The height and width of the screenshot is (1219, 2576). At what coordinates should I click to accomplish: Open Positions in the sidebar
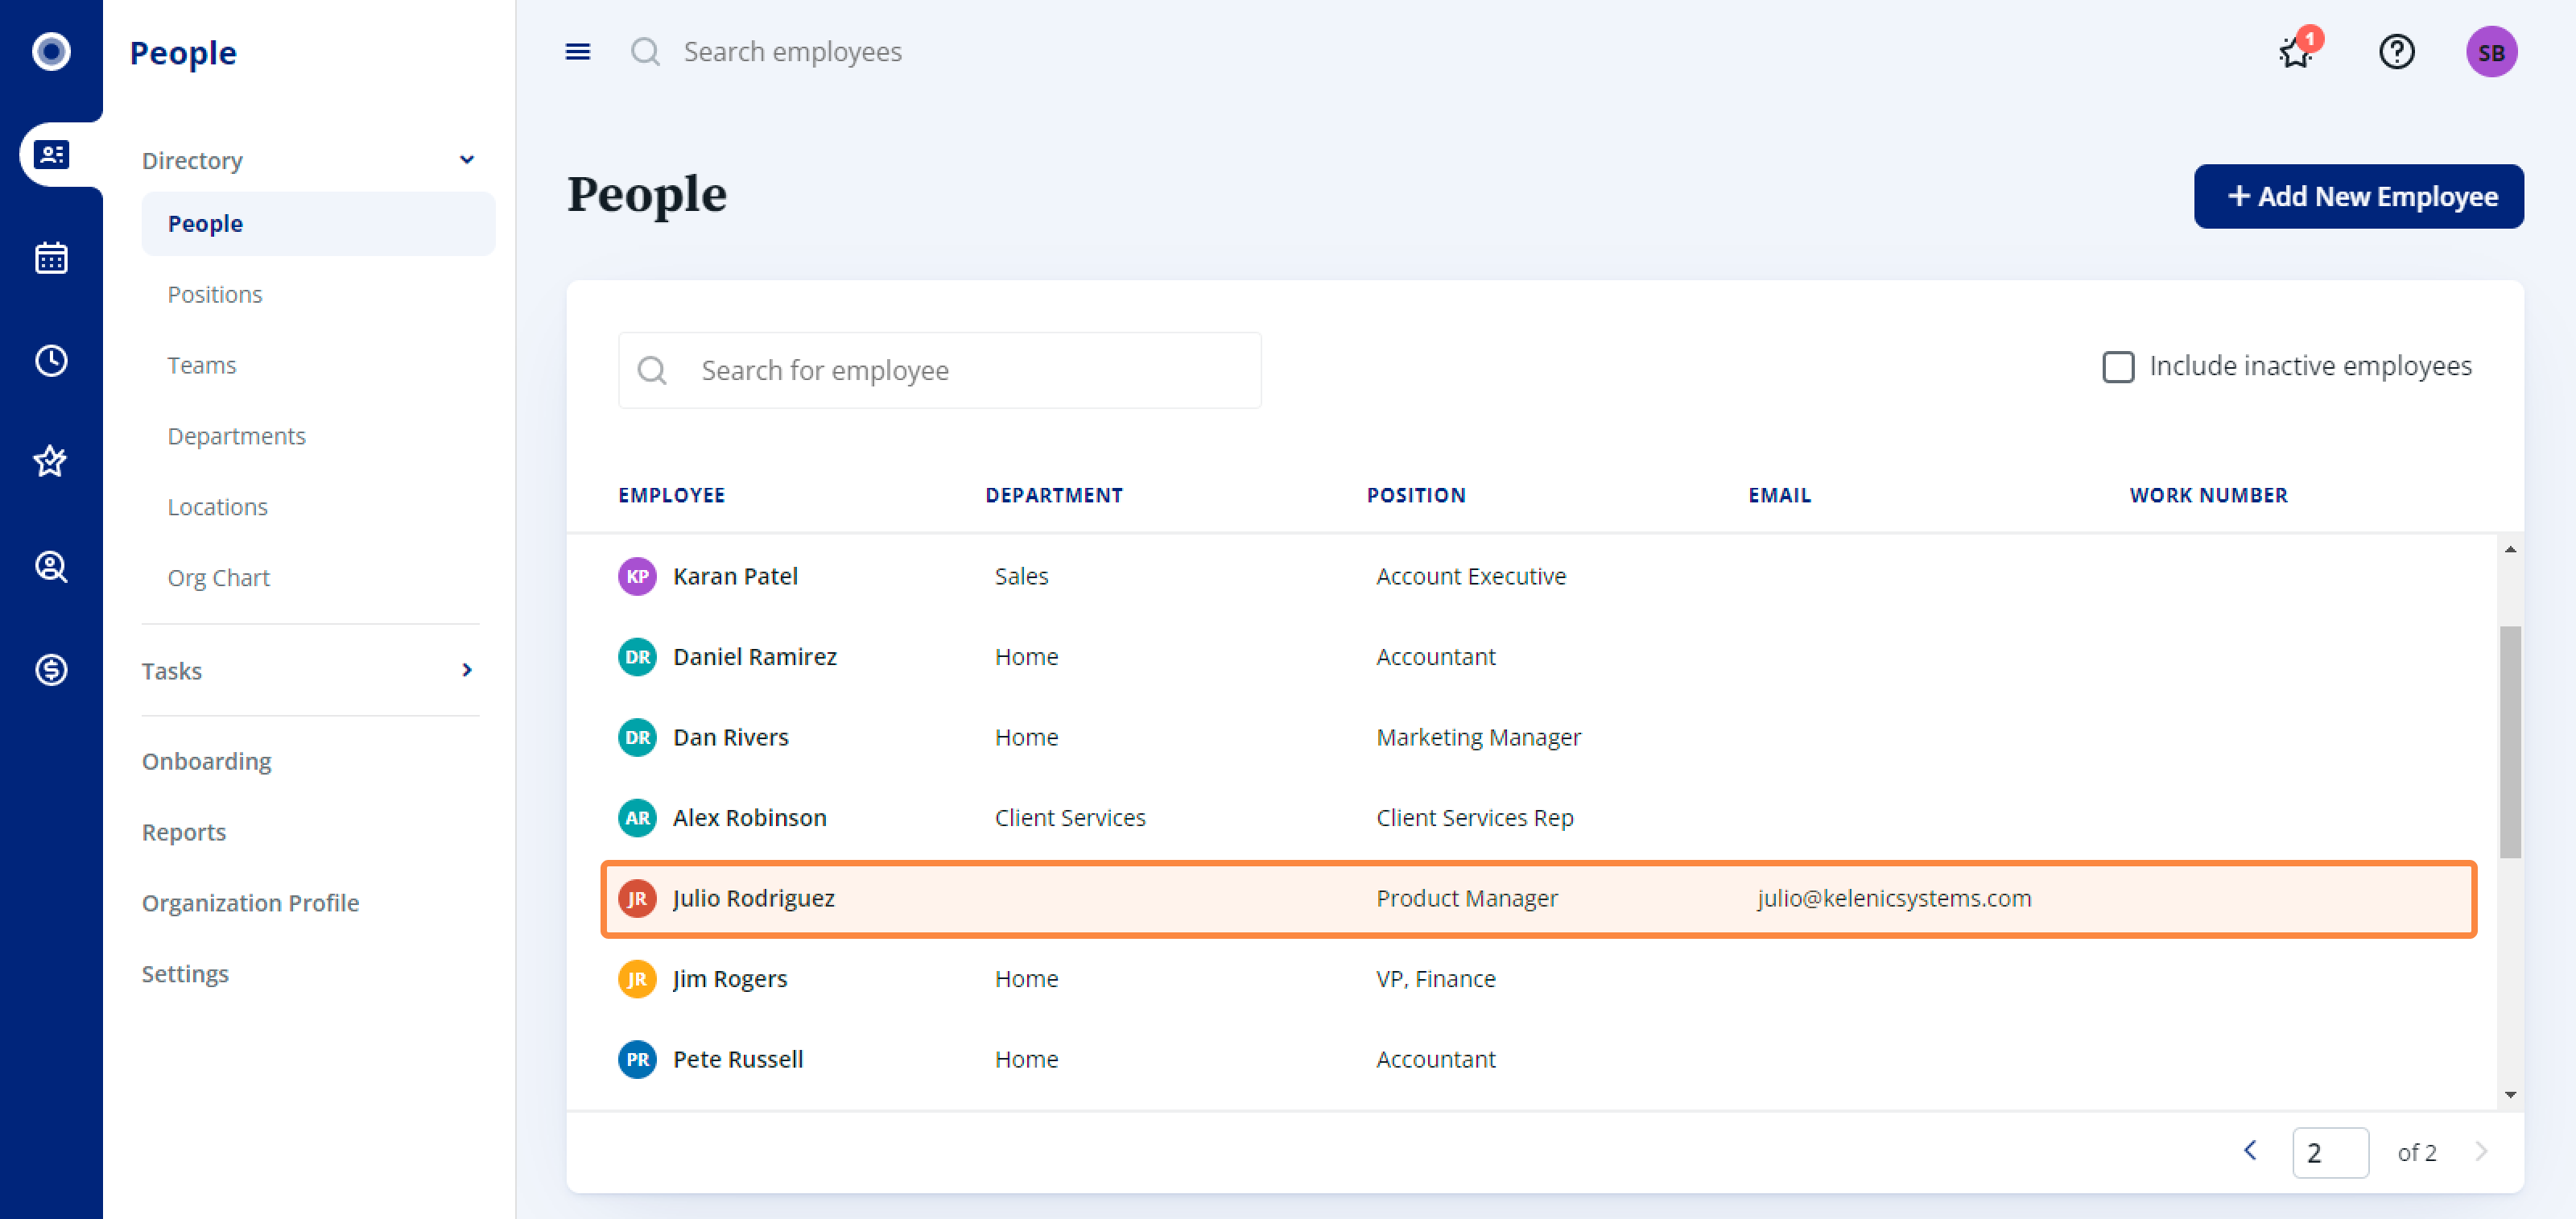click(214, 295)
